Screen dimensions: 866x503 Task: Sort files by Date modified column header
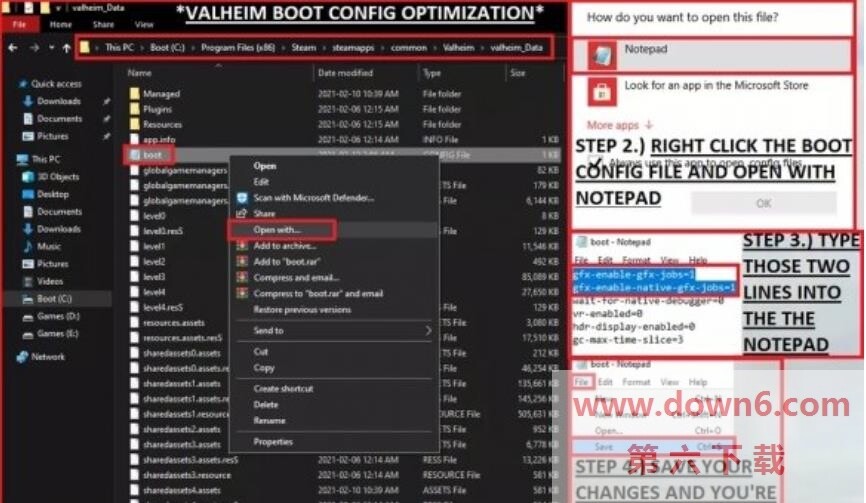[x=345, y=72]
